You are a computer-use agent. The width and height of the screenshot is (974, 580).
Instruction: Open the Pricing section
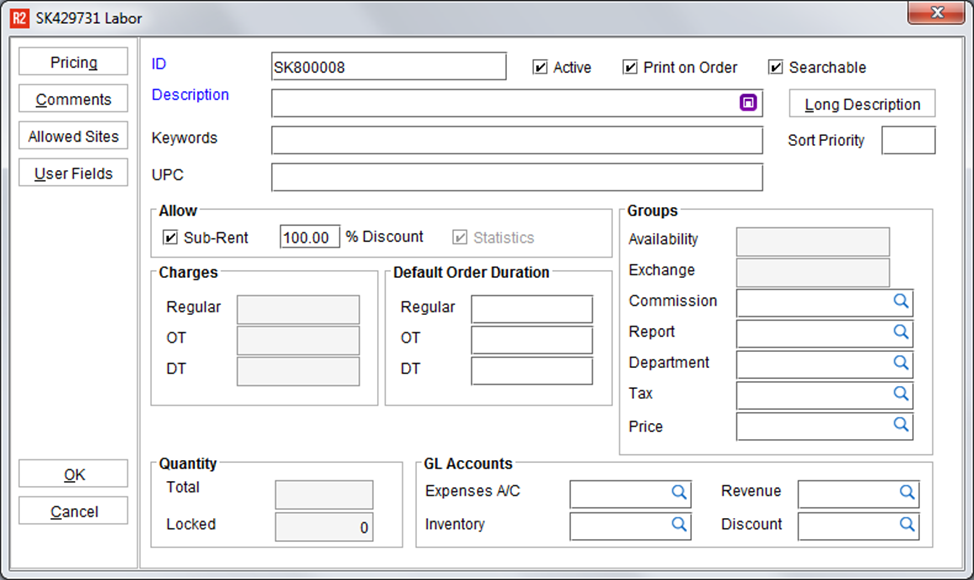tap(73, 61)
